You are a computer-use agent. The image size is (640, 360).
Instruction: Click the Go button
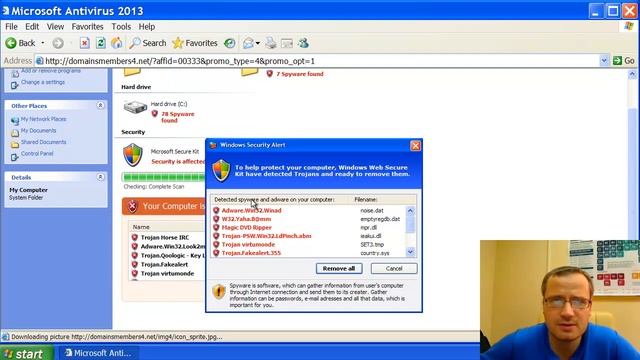tap(624, 61)
